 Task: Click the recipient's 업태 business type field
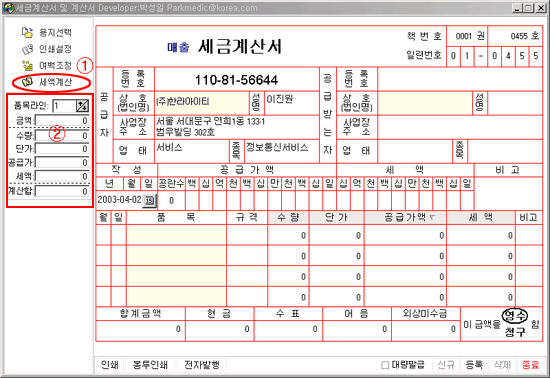(x=415, y=151)
